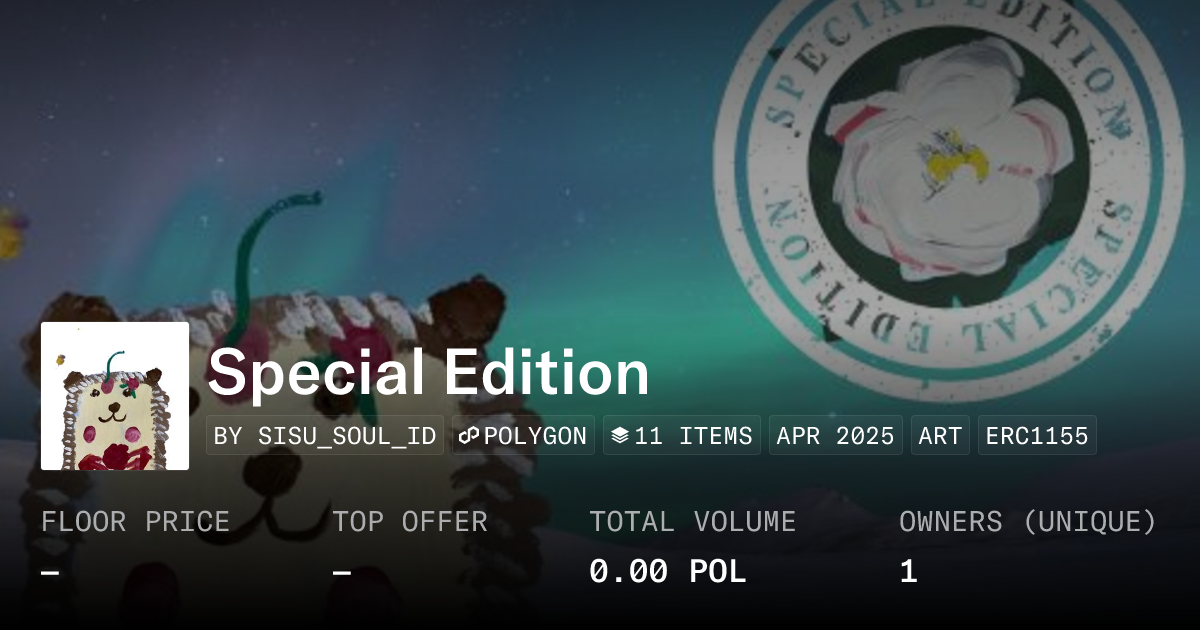Click the ERC1155 token standard badge

(x=1037, y=436)
